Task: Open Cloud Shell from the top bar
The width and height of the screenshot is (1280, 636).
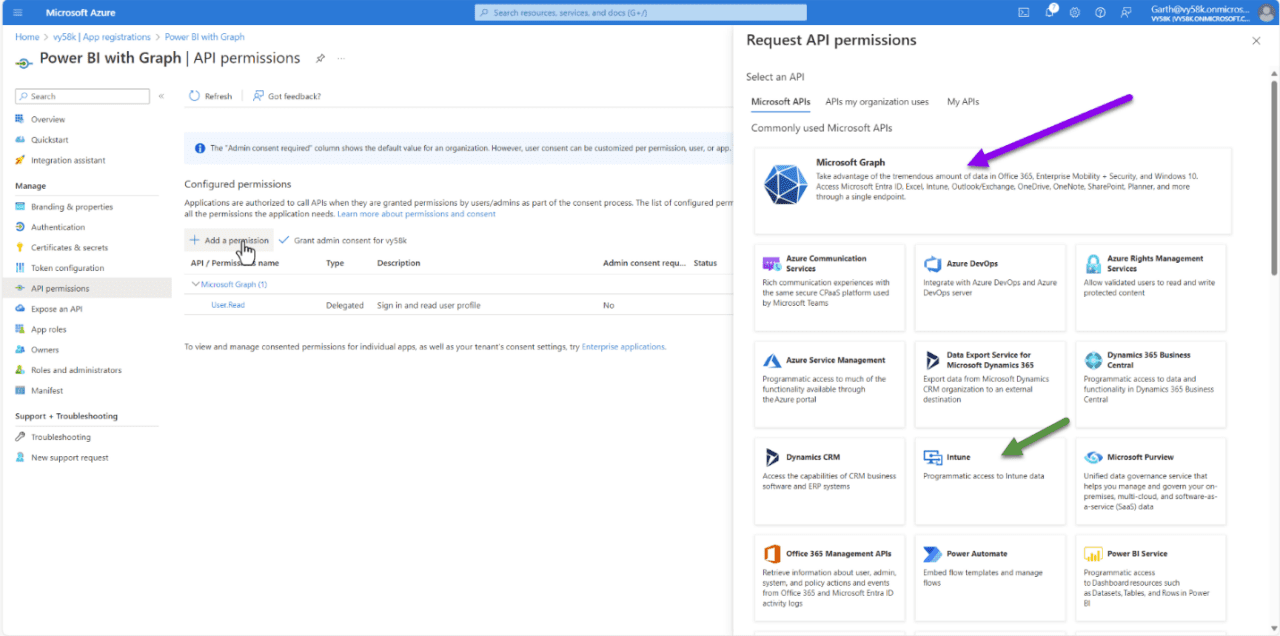Action: click(1022, 12)
